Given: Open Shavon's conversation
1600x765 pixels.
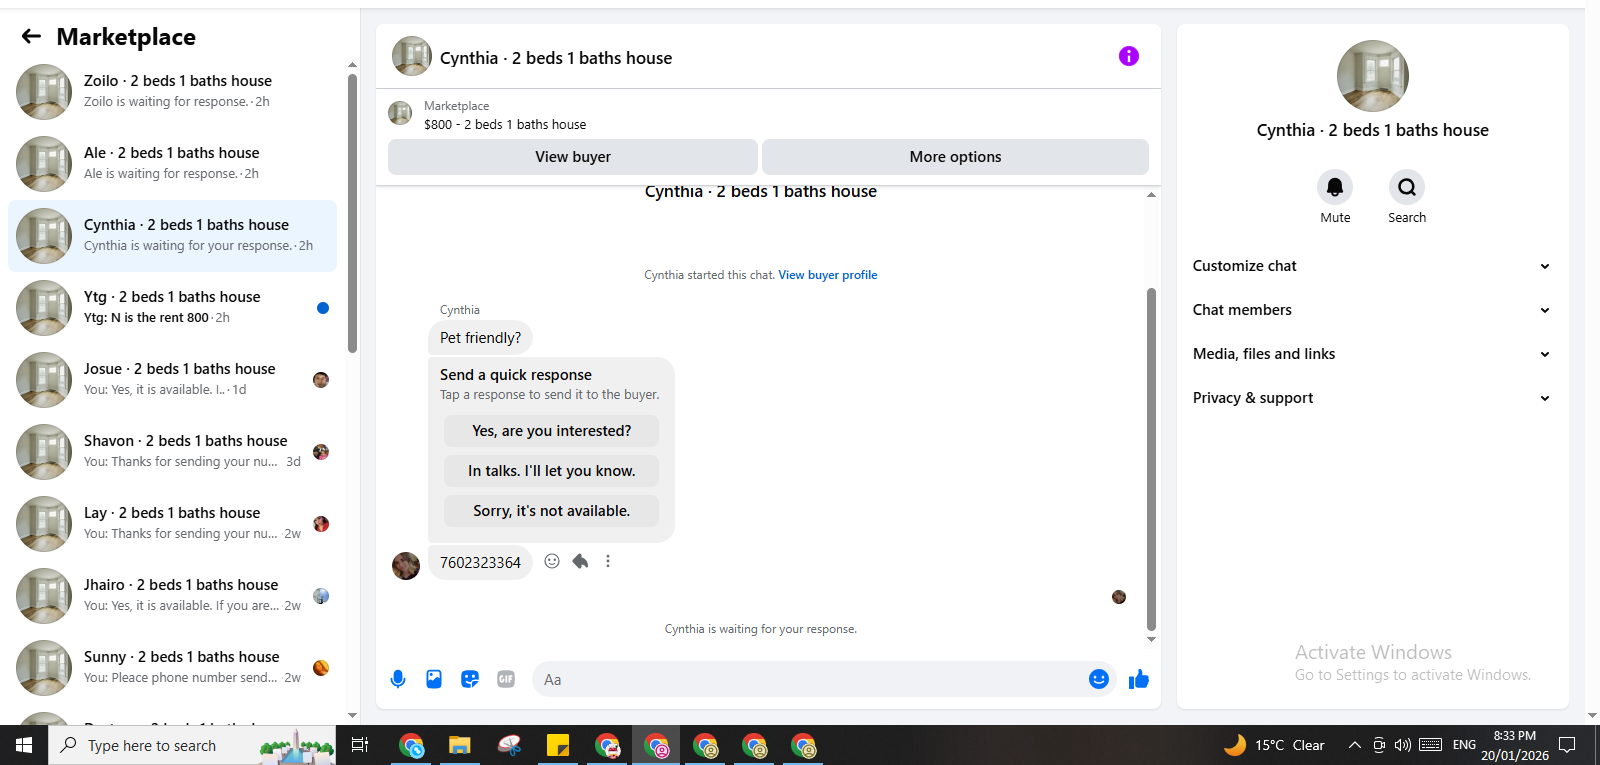Looking at the screenshot, I should click(172, 452).
